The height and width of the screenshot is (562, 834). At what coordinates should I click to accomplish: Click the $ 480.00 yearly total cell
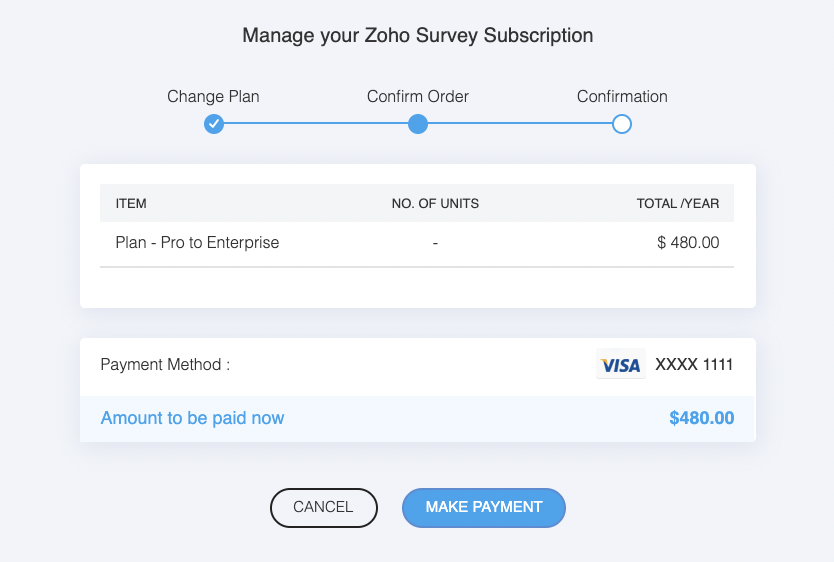click(x=688, y=242)
